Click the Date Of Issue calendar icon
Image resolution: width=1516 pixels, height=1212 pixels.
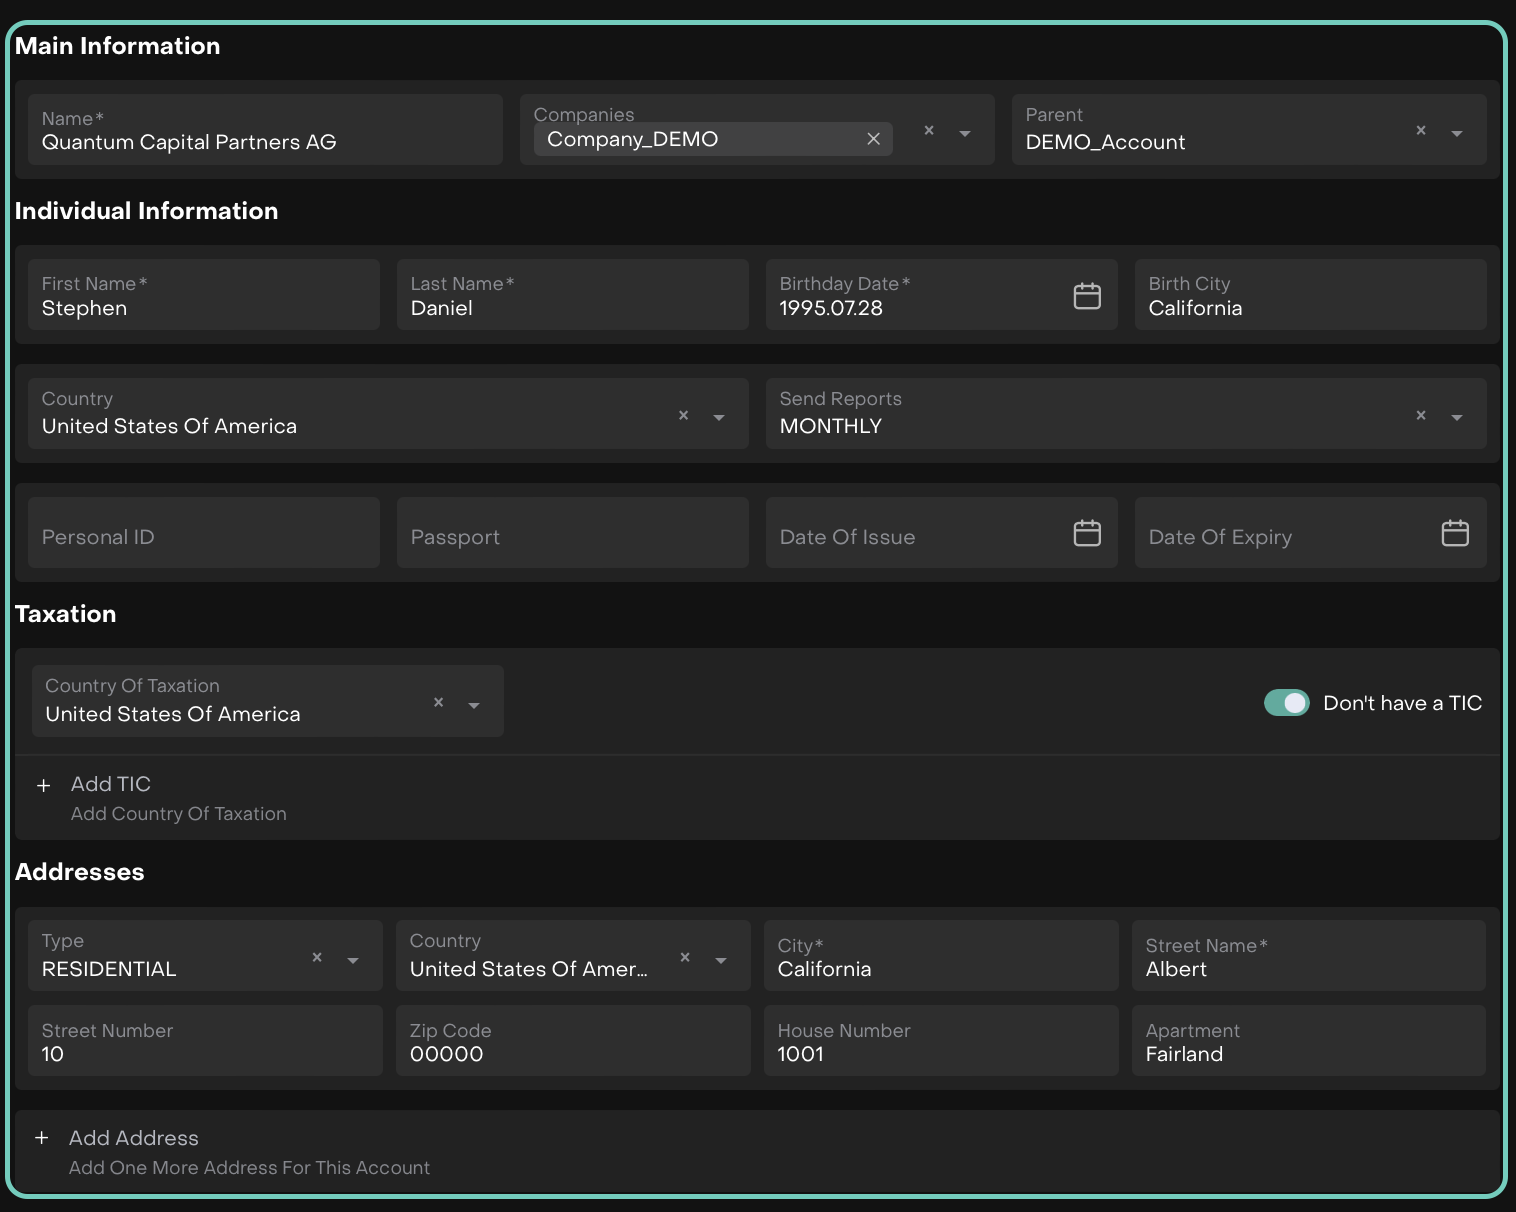tap(1087, 533)
